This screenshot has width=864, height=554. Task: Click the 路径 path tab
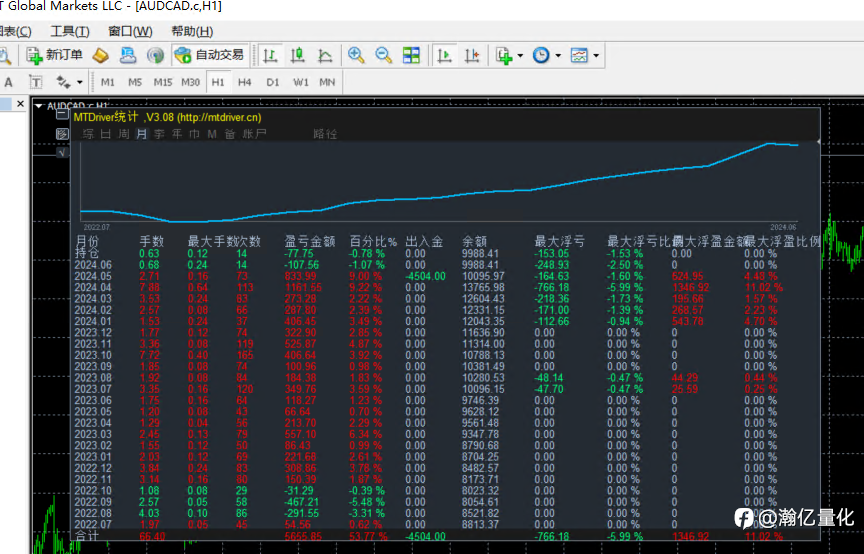325,134
